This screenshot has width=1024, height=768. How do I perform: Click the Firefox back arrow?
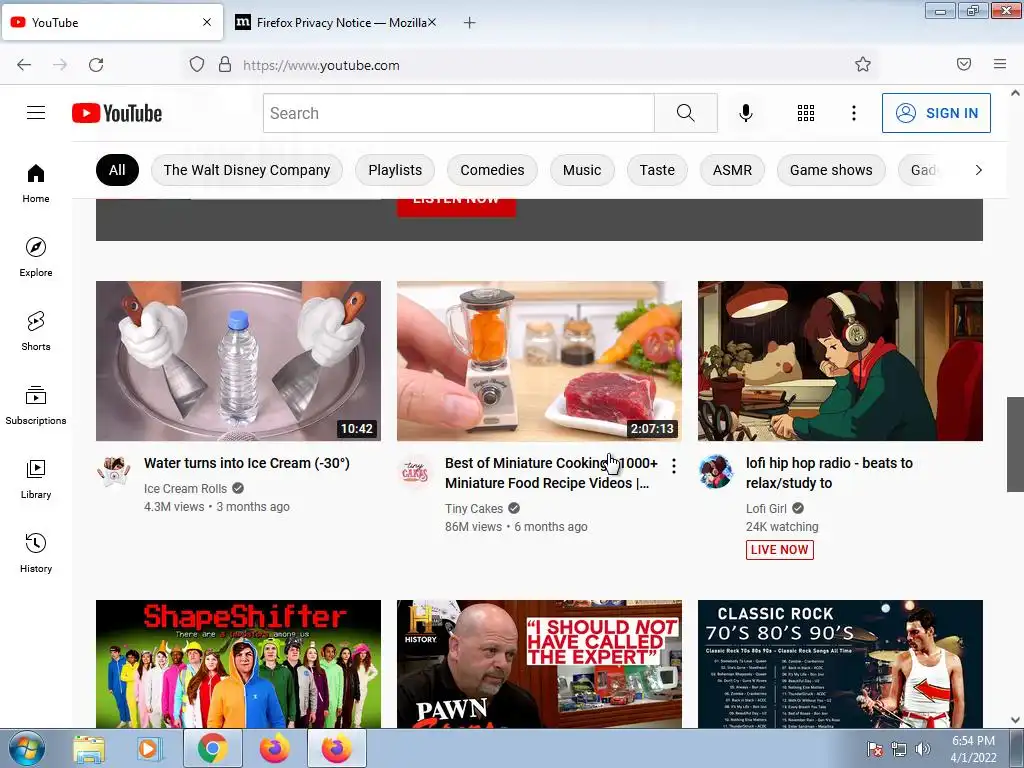point(24,65)
